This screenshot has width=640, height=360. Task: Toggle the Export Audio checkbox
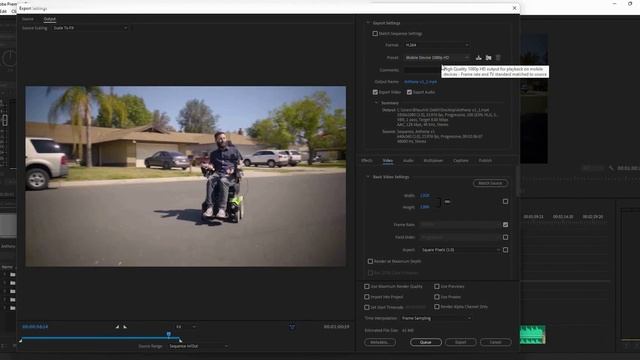(409, 92)
